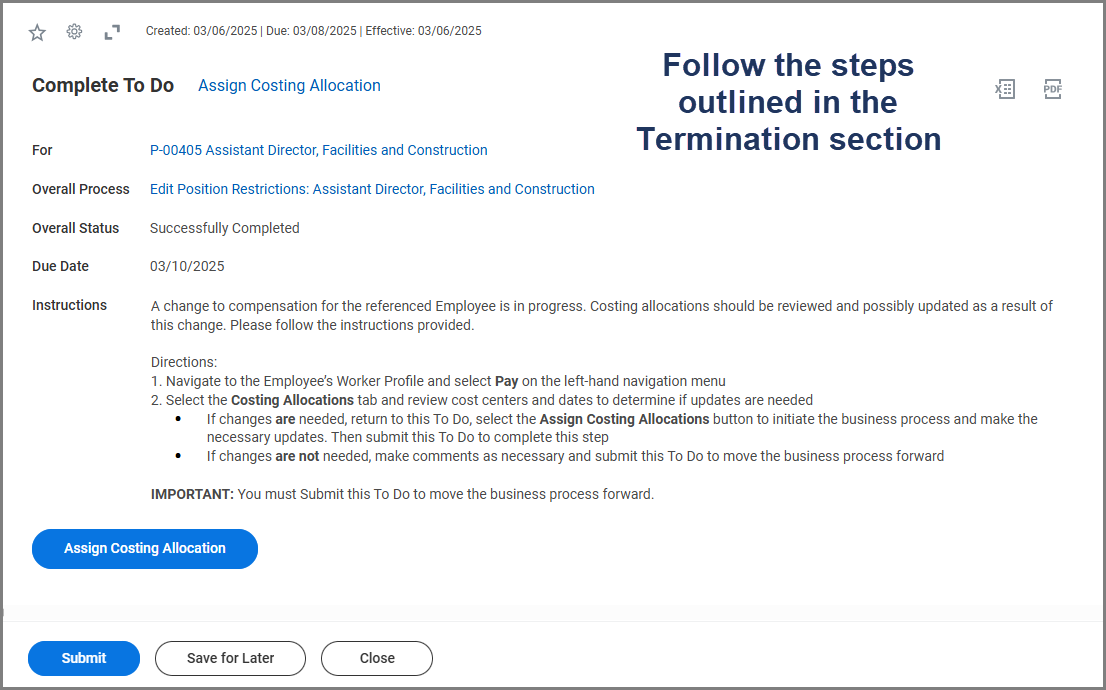This screenshot has width=1106, height=690.
Task: Open the Assign Costing Allocation header link
Action: pos(289,86)
